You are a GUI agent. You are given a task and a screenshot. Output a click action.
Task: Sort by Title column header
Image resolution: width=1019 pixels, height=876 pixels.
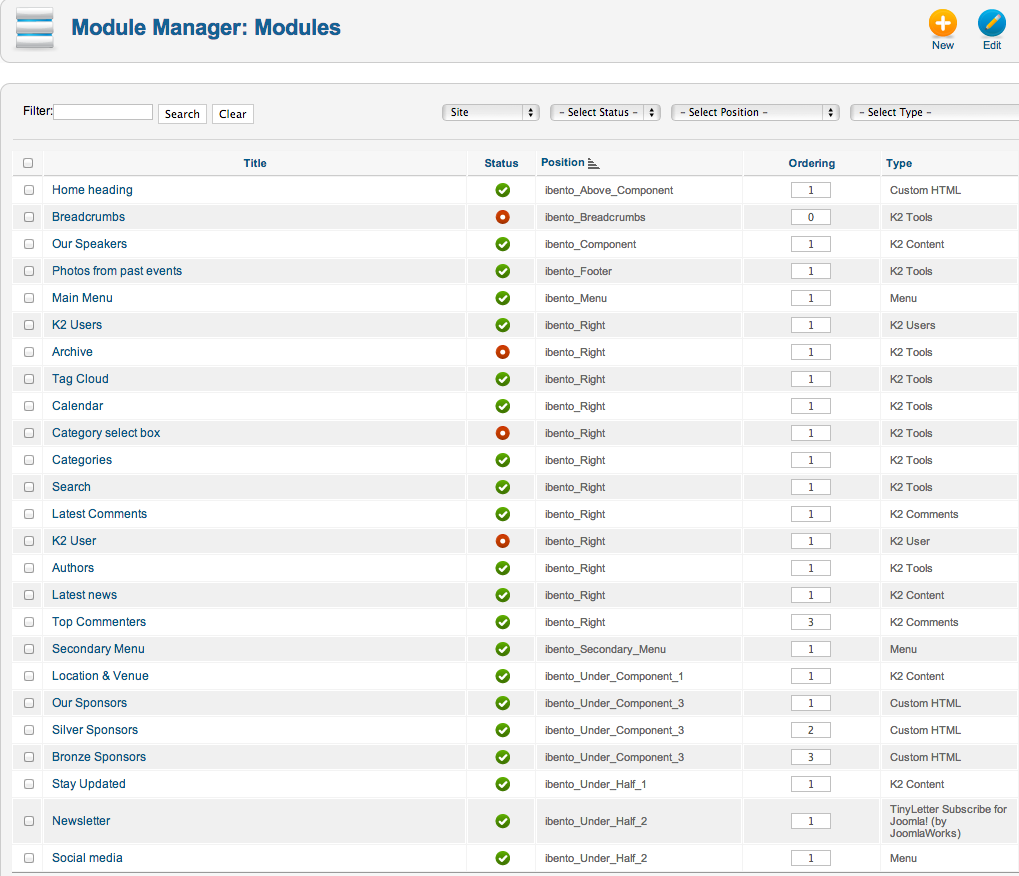coord(255,163)
